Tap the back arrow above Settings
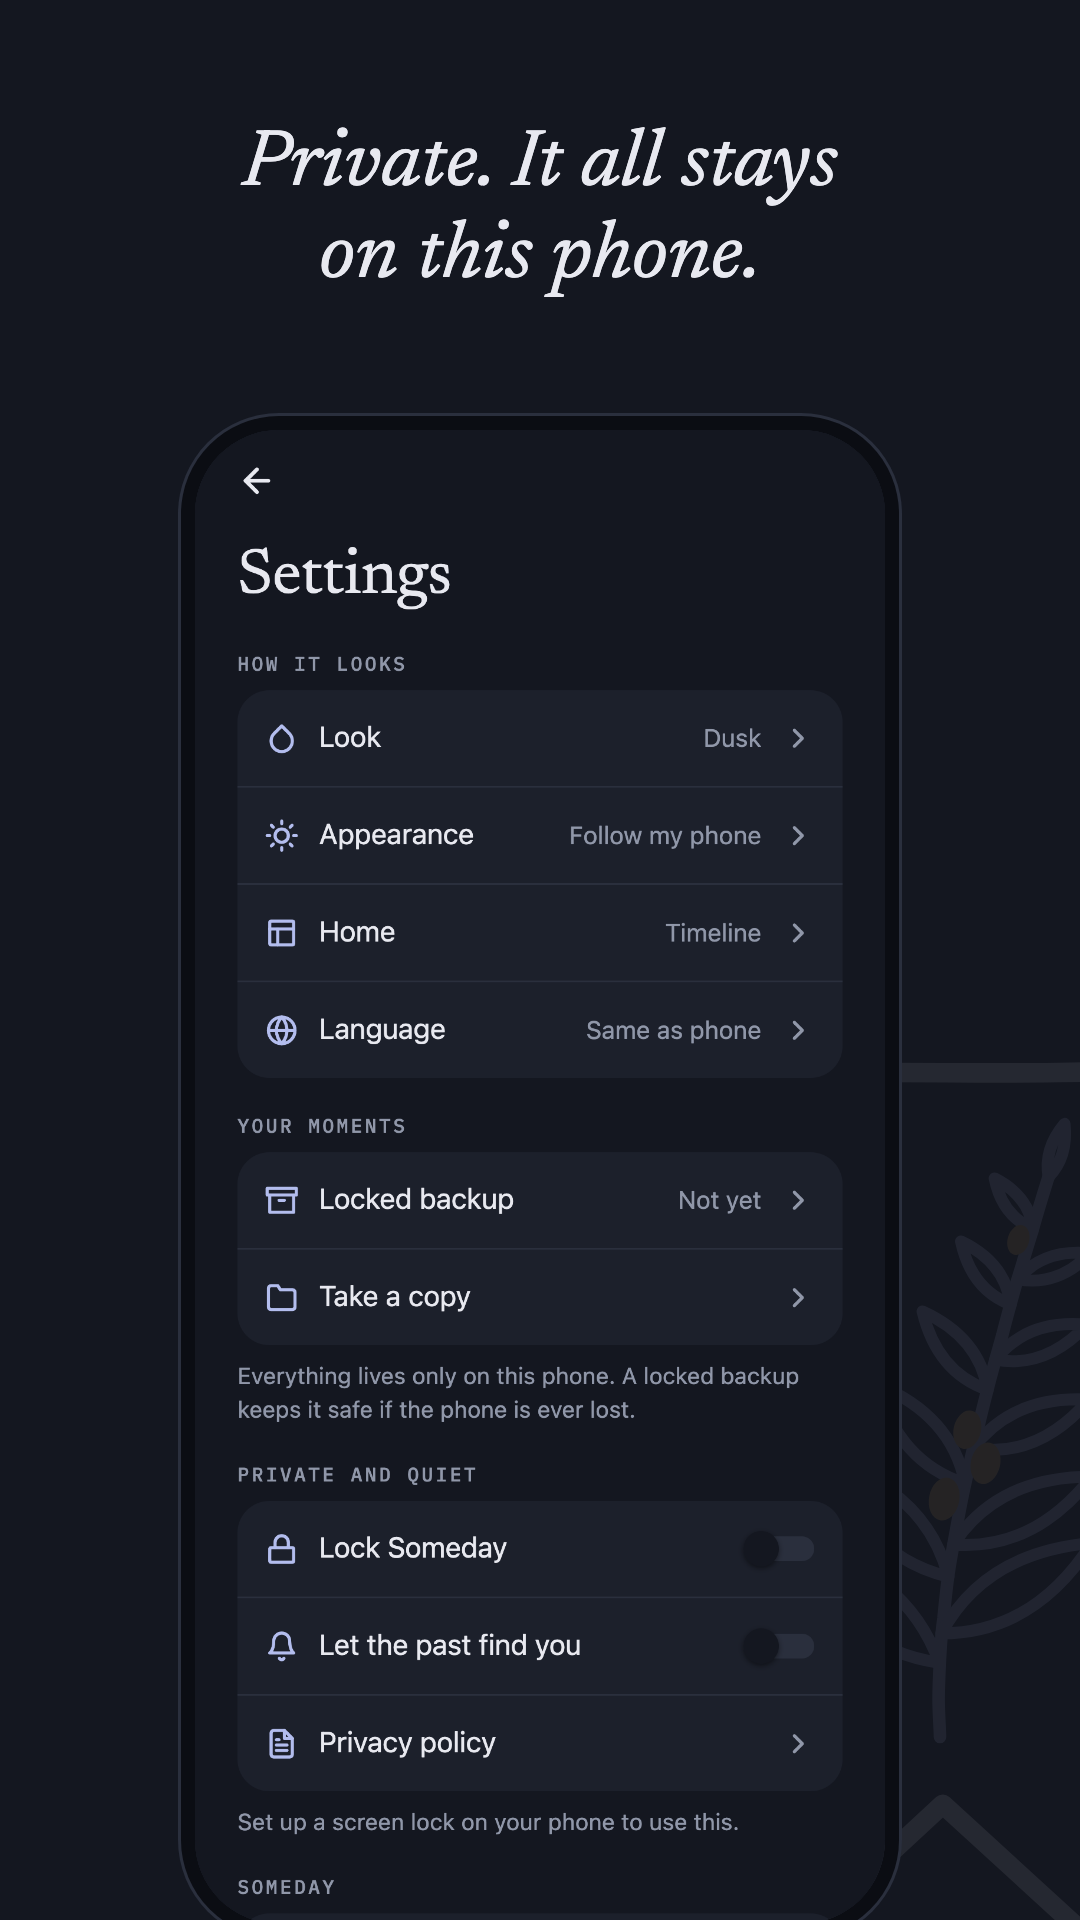 click(x=257, y=481)
